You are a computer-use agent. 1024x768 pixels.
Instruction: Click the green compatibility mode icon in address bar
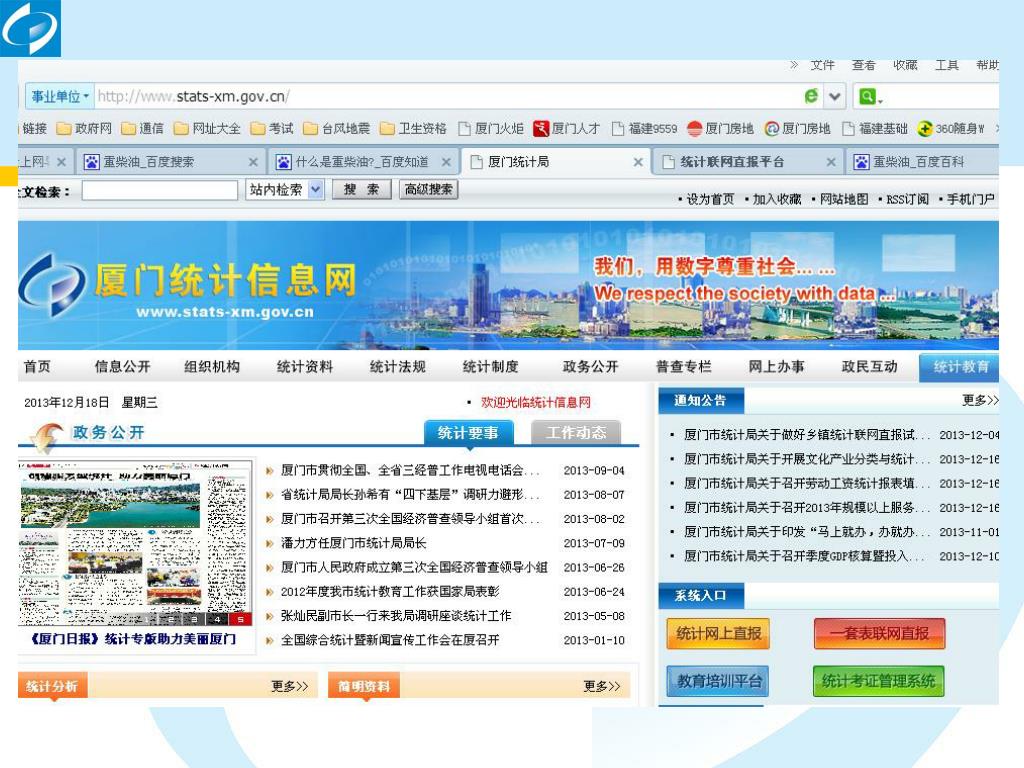[x=811, y=97]
